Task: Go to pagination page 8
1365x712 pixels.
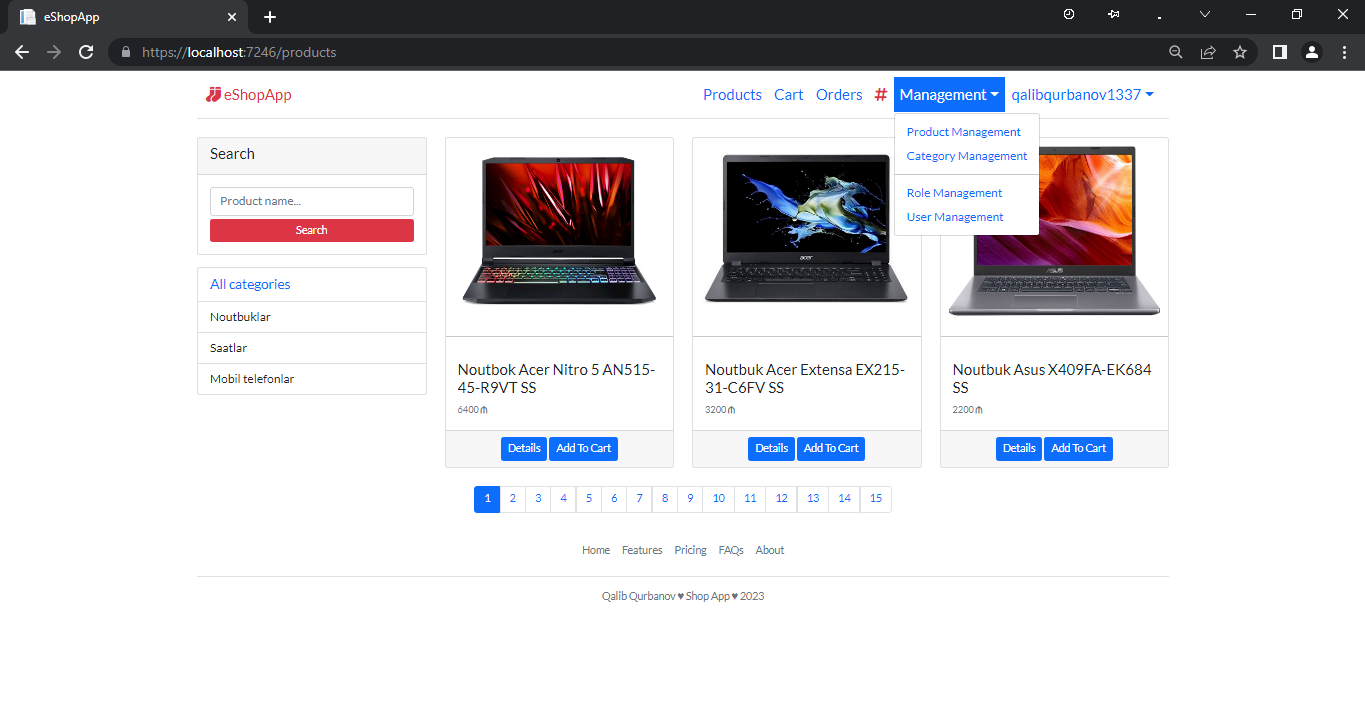Action: coord(665,499)
